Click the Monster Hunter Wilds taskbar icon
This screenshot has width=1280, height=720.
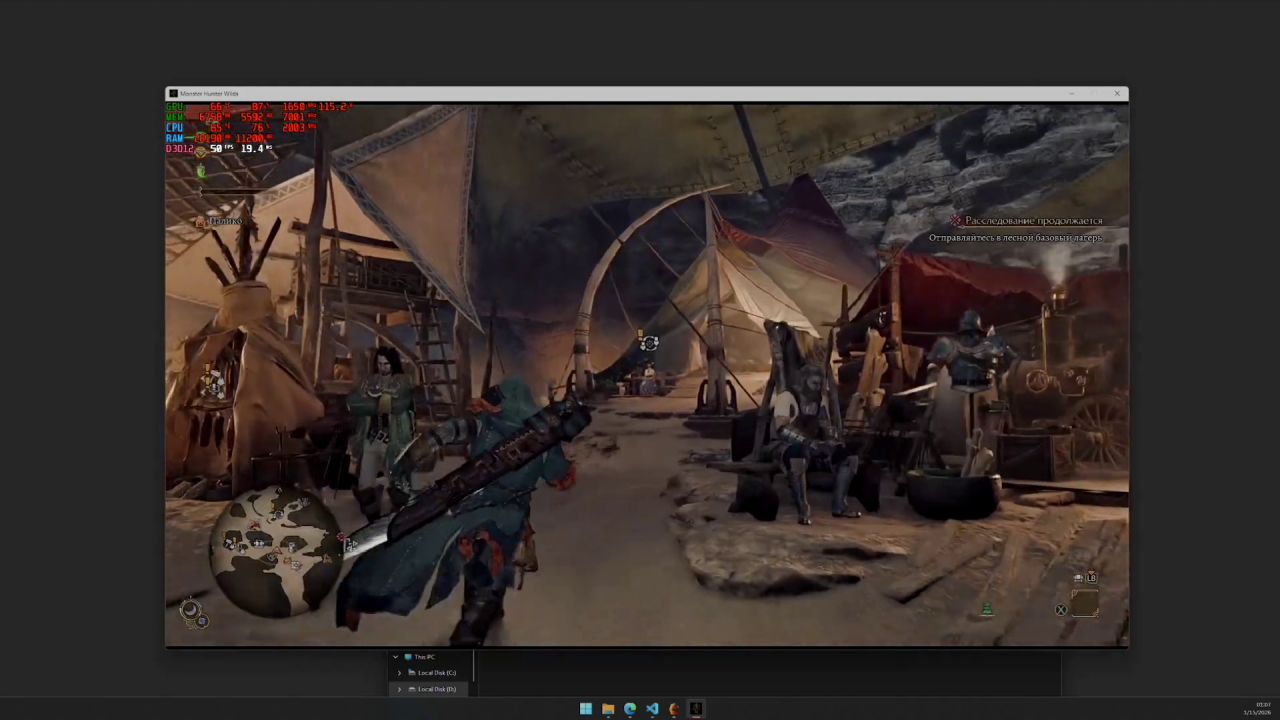tap(696, 709)
